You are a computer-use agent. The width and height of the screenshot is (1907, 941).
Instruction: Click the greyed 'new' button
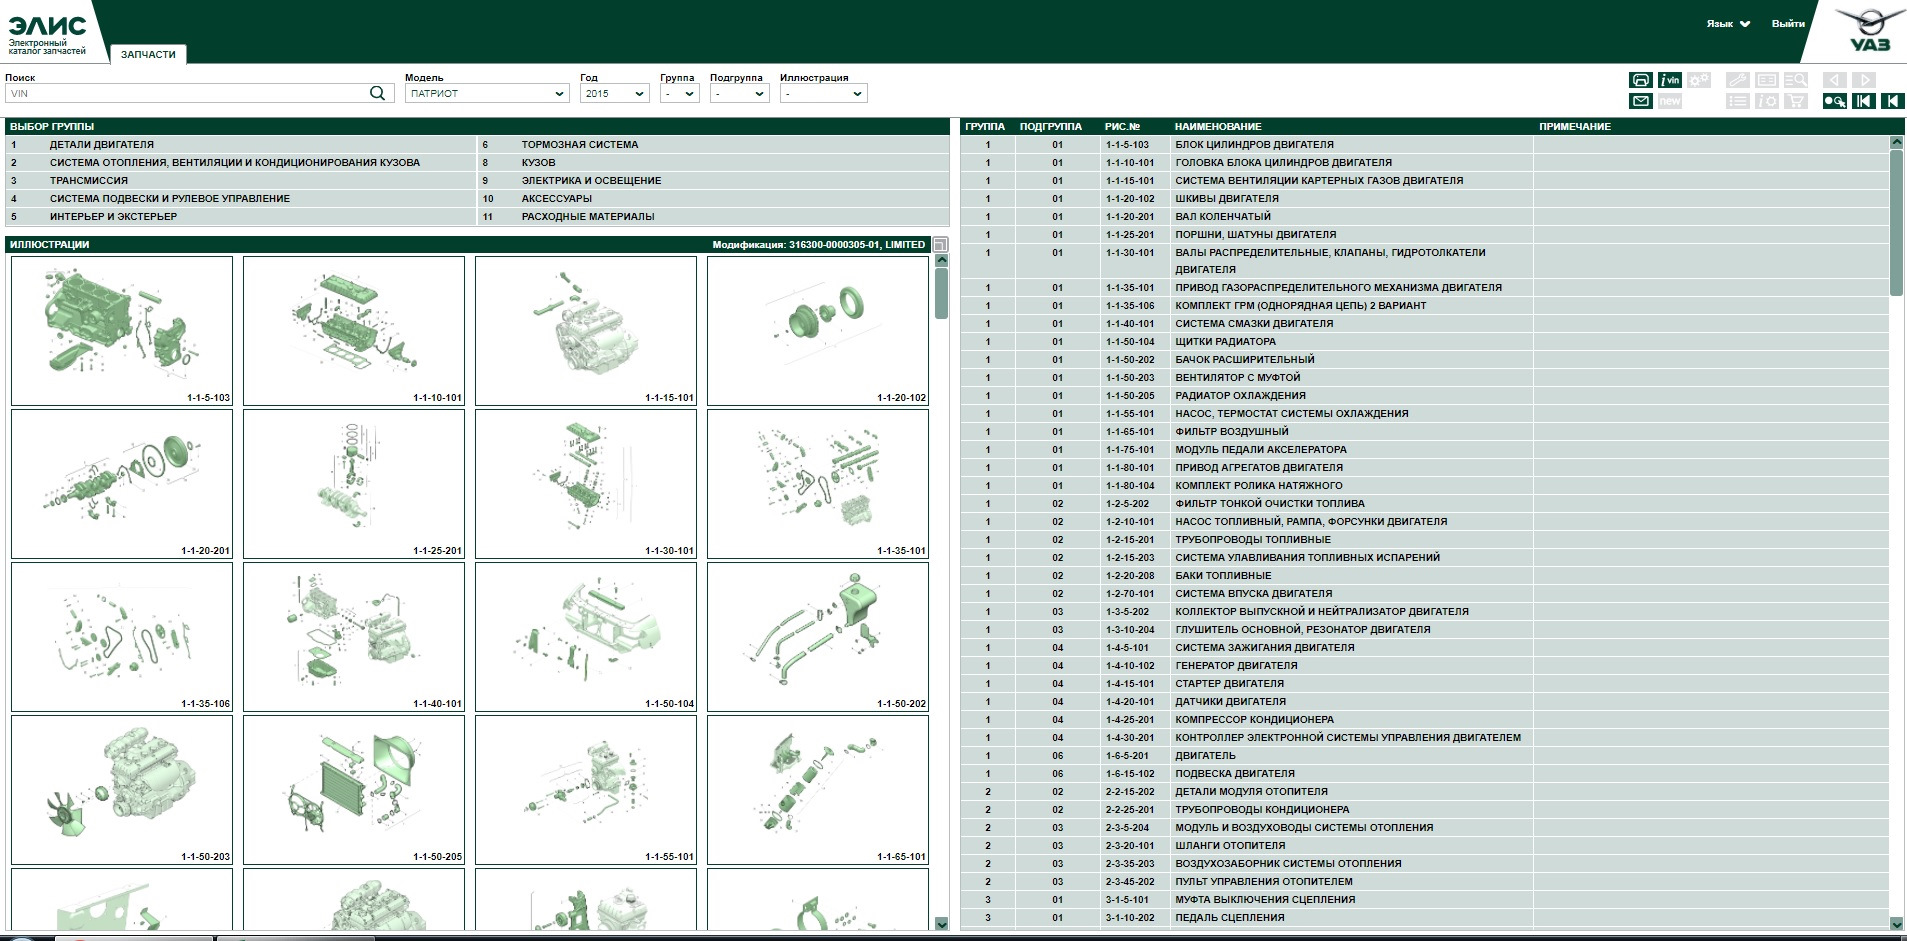(x=1669, y=101)
